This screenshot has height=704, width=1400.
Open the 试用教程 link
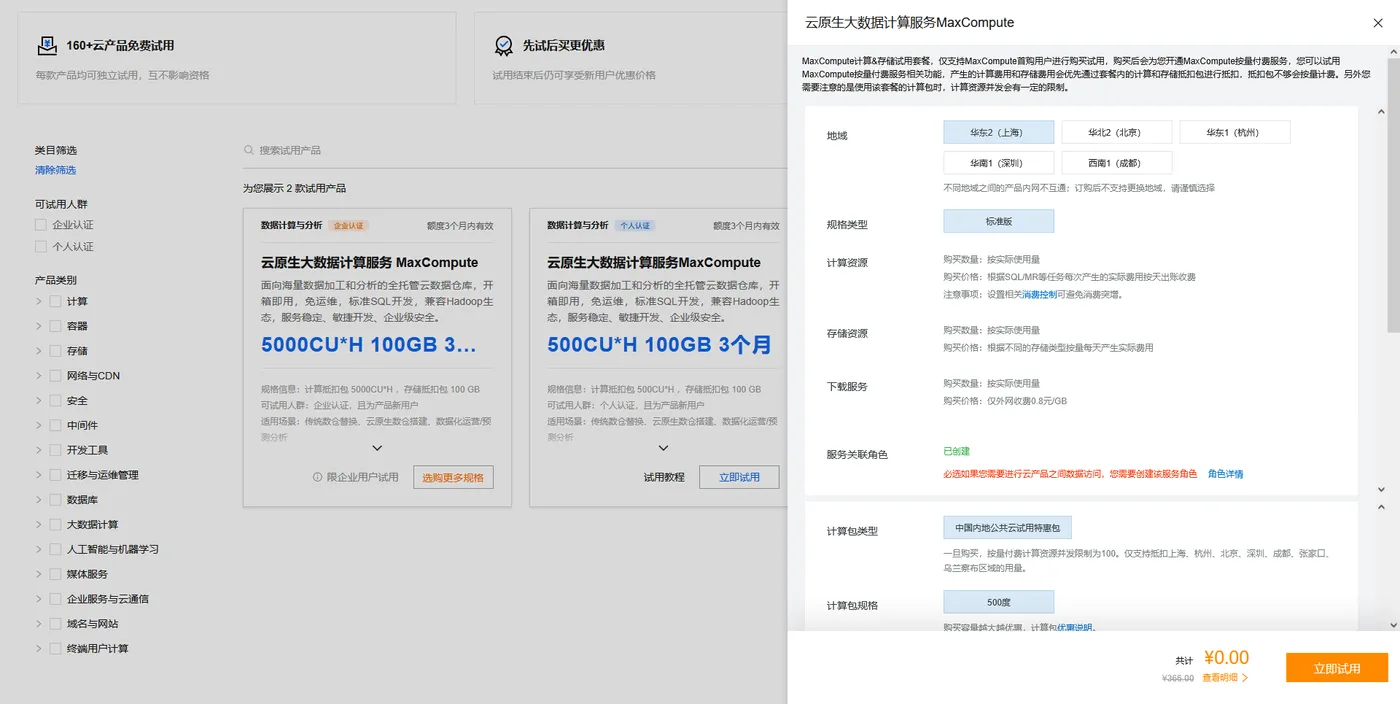(664, 477)
